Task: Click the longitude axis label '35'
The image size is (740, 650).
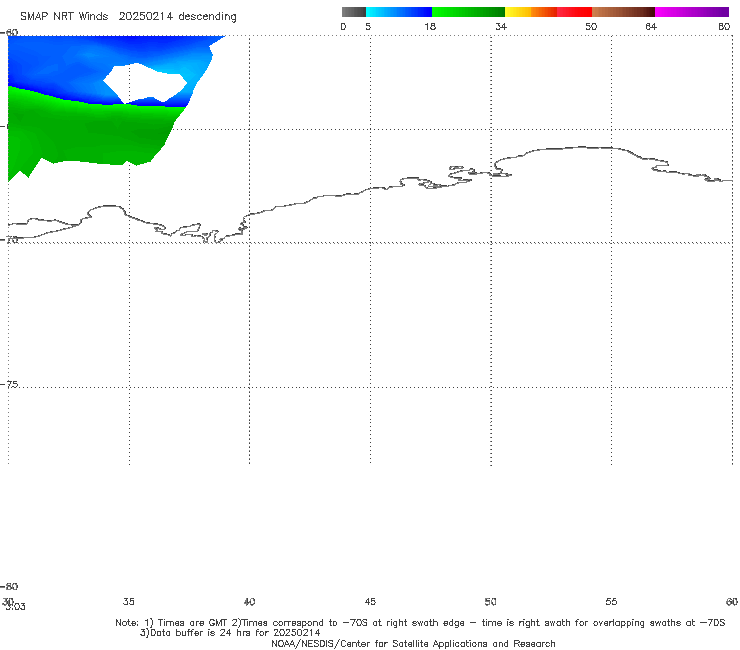Action: tap(129, 601)
